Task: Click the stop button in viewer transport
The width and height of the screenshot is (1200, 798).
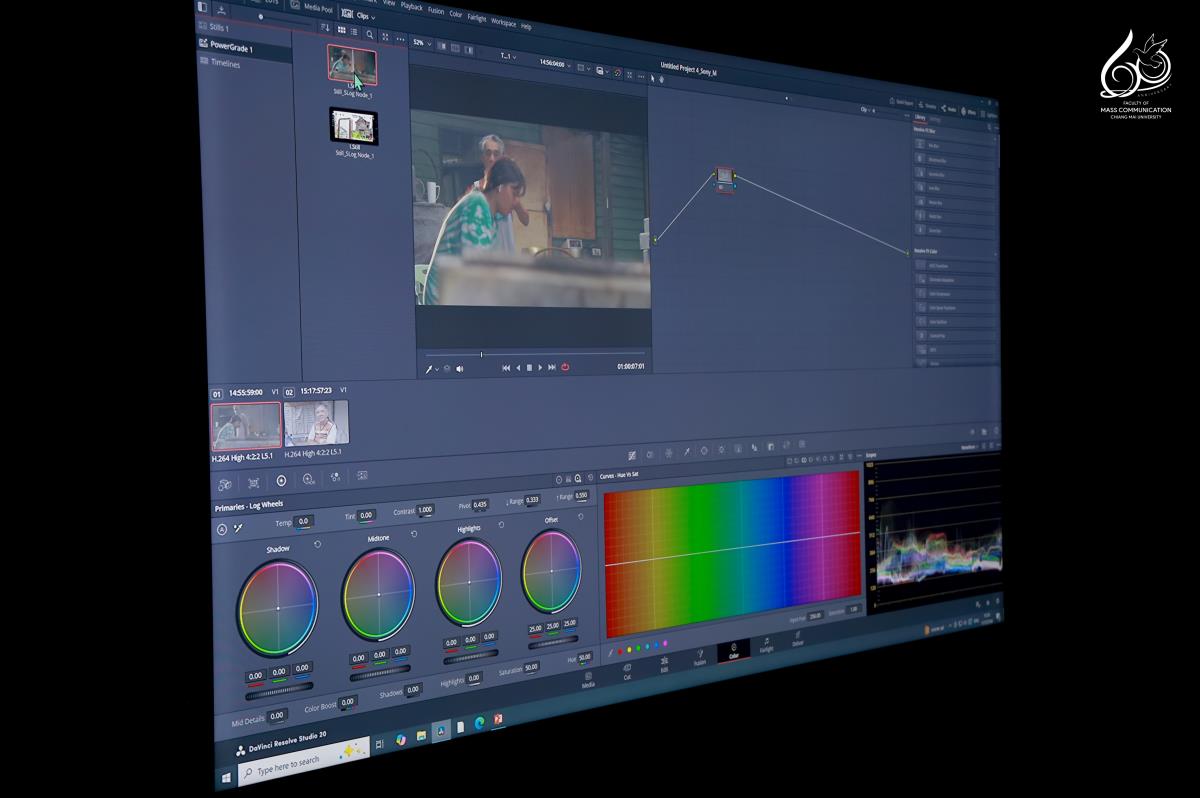Action: click(x=529, y=367)
